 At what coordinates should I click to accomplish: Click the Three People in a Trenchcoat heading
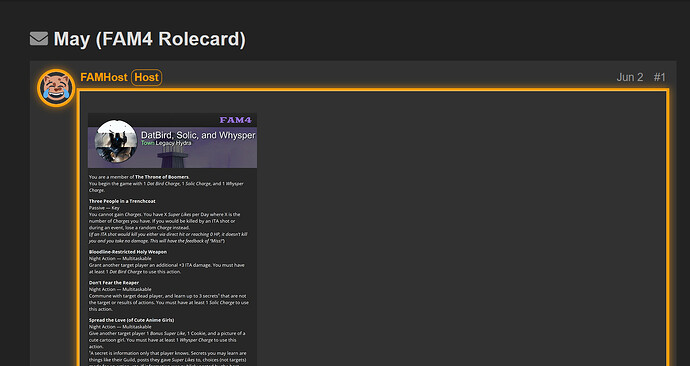point(122,201)
